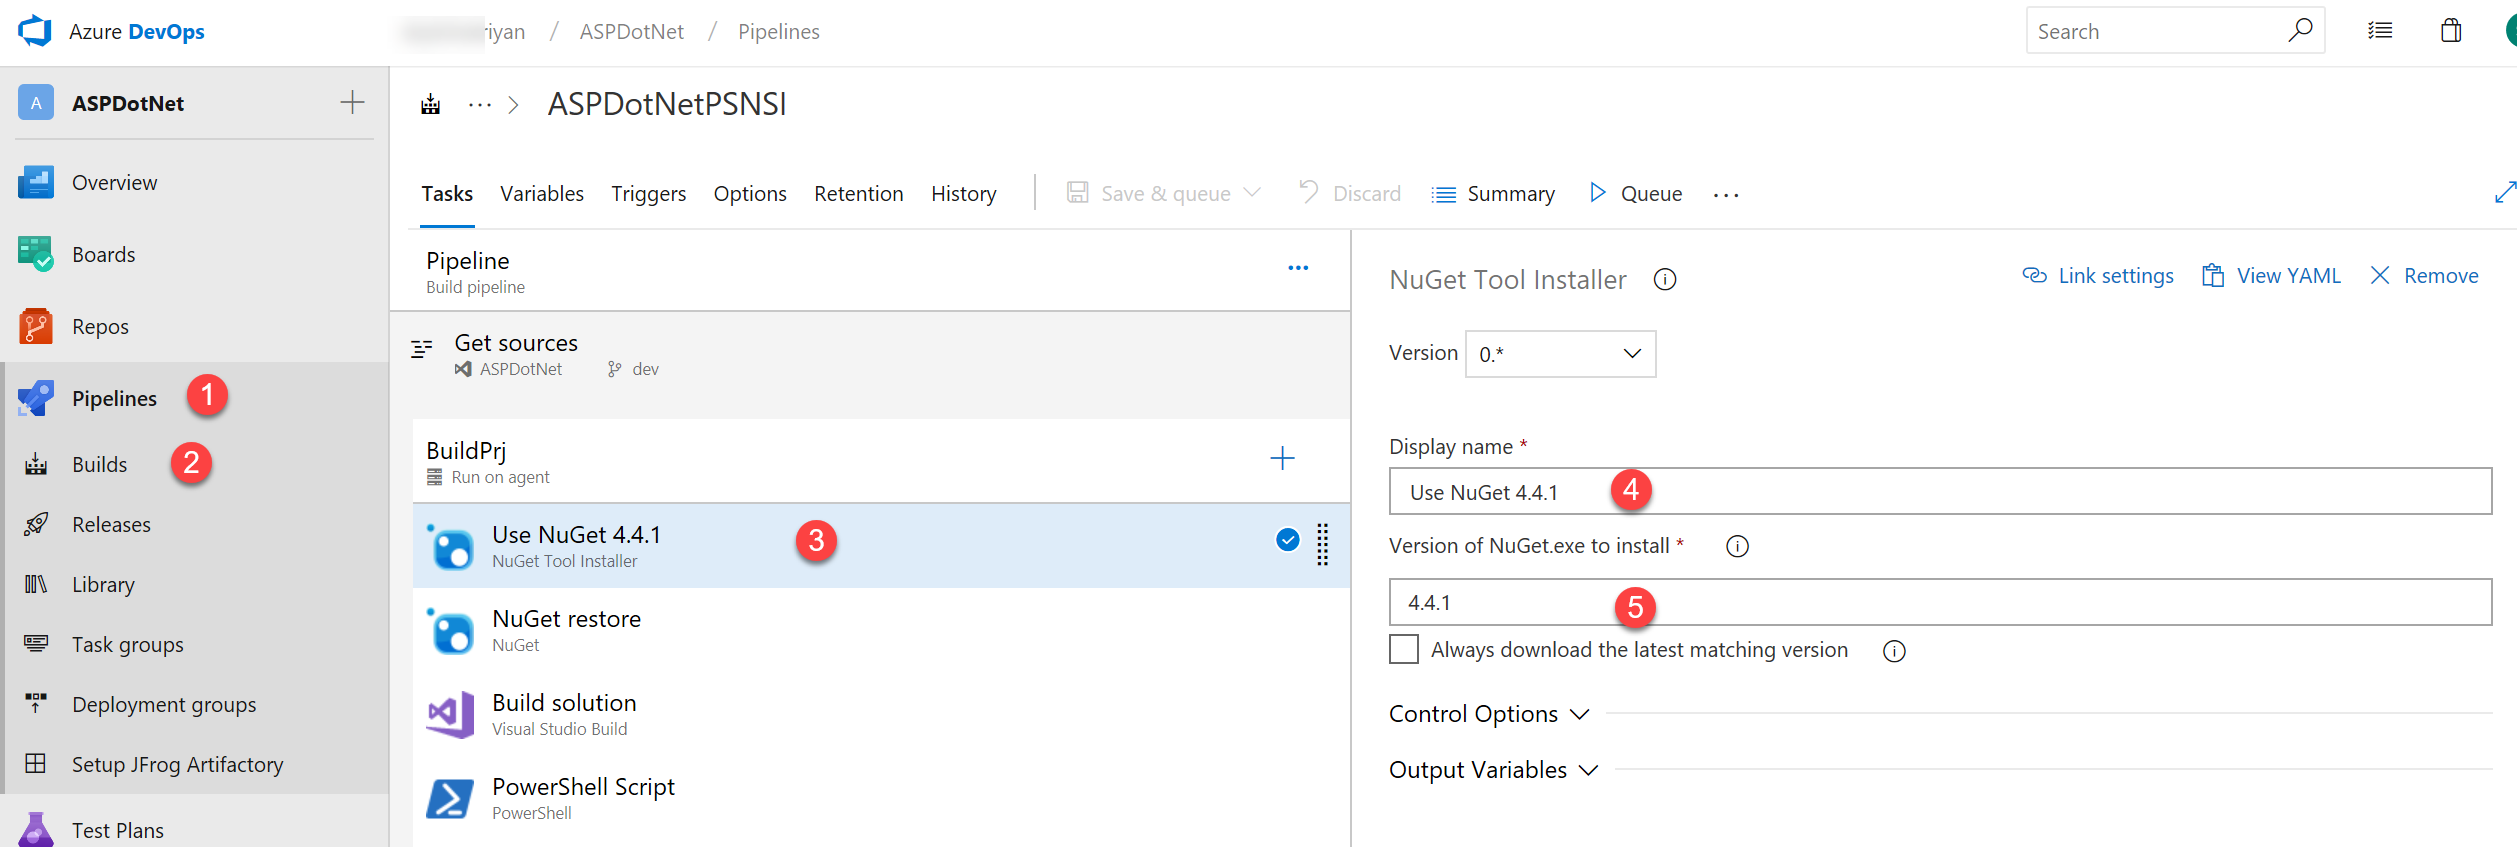Screen dimensions: 2517x847
Task: Open the Test Plans flask icon
Action: coord(36,830)
